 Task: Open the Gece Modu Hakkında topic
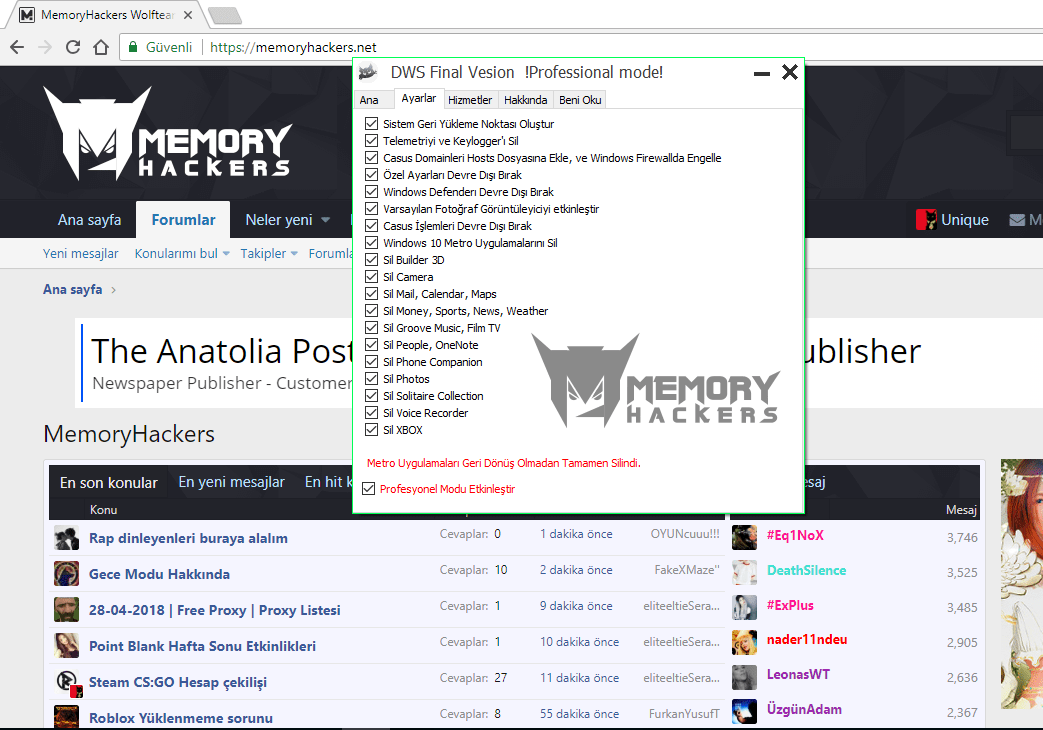point(160,574)
